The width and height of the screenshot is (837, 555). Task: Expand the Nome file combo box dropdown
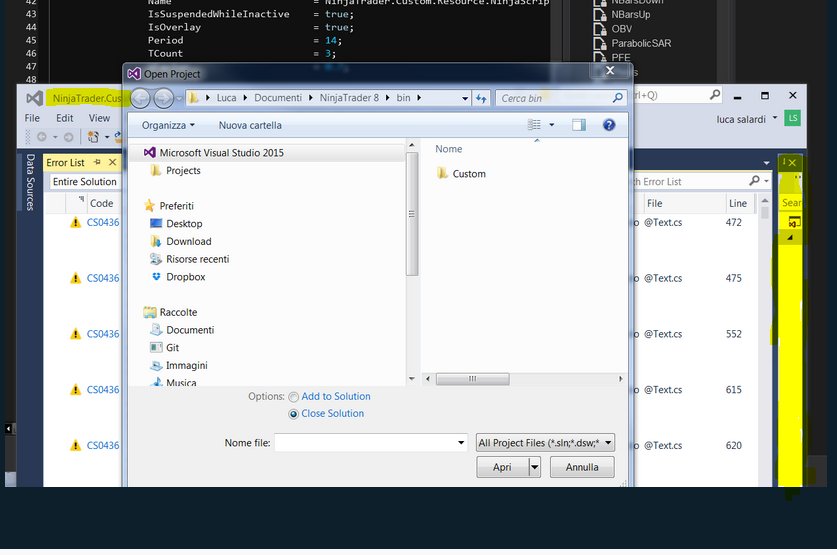click(x=461, y=443)
